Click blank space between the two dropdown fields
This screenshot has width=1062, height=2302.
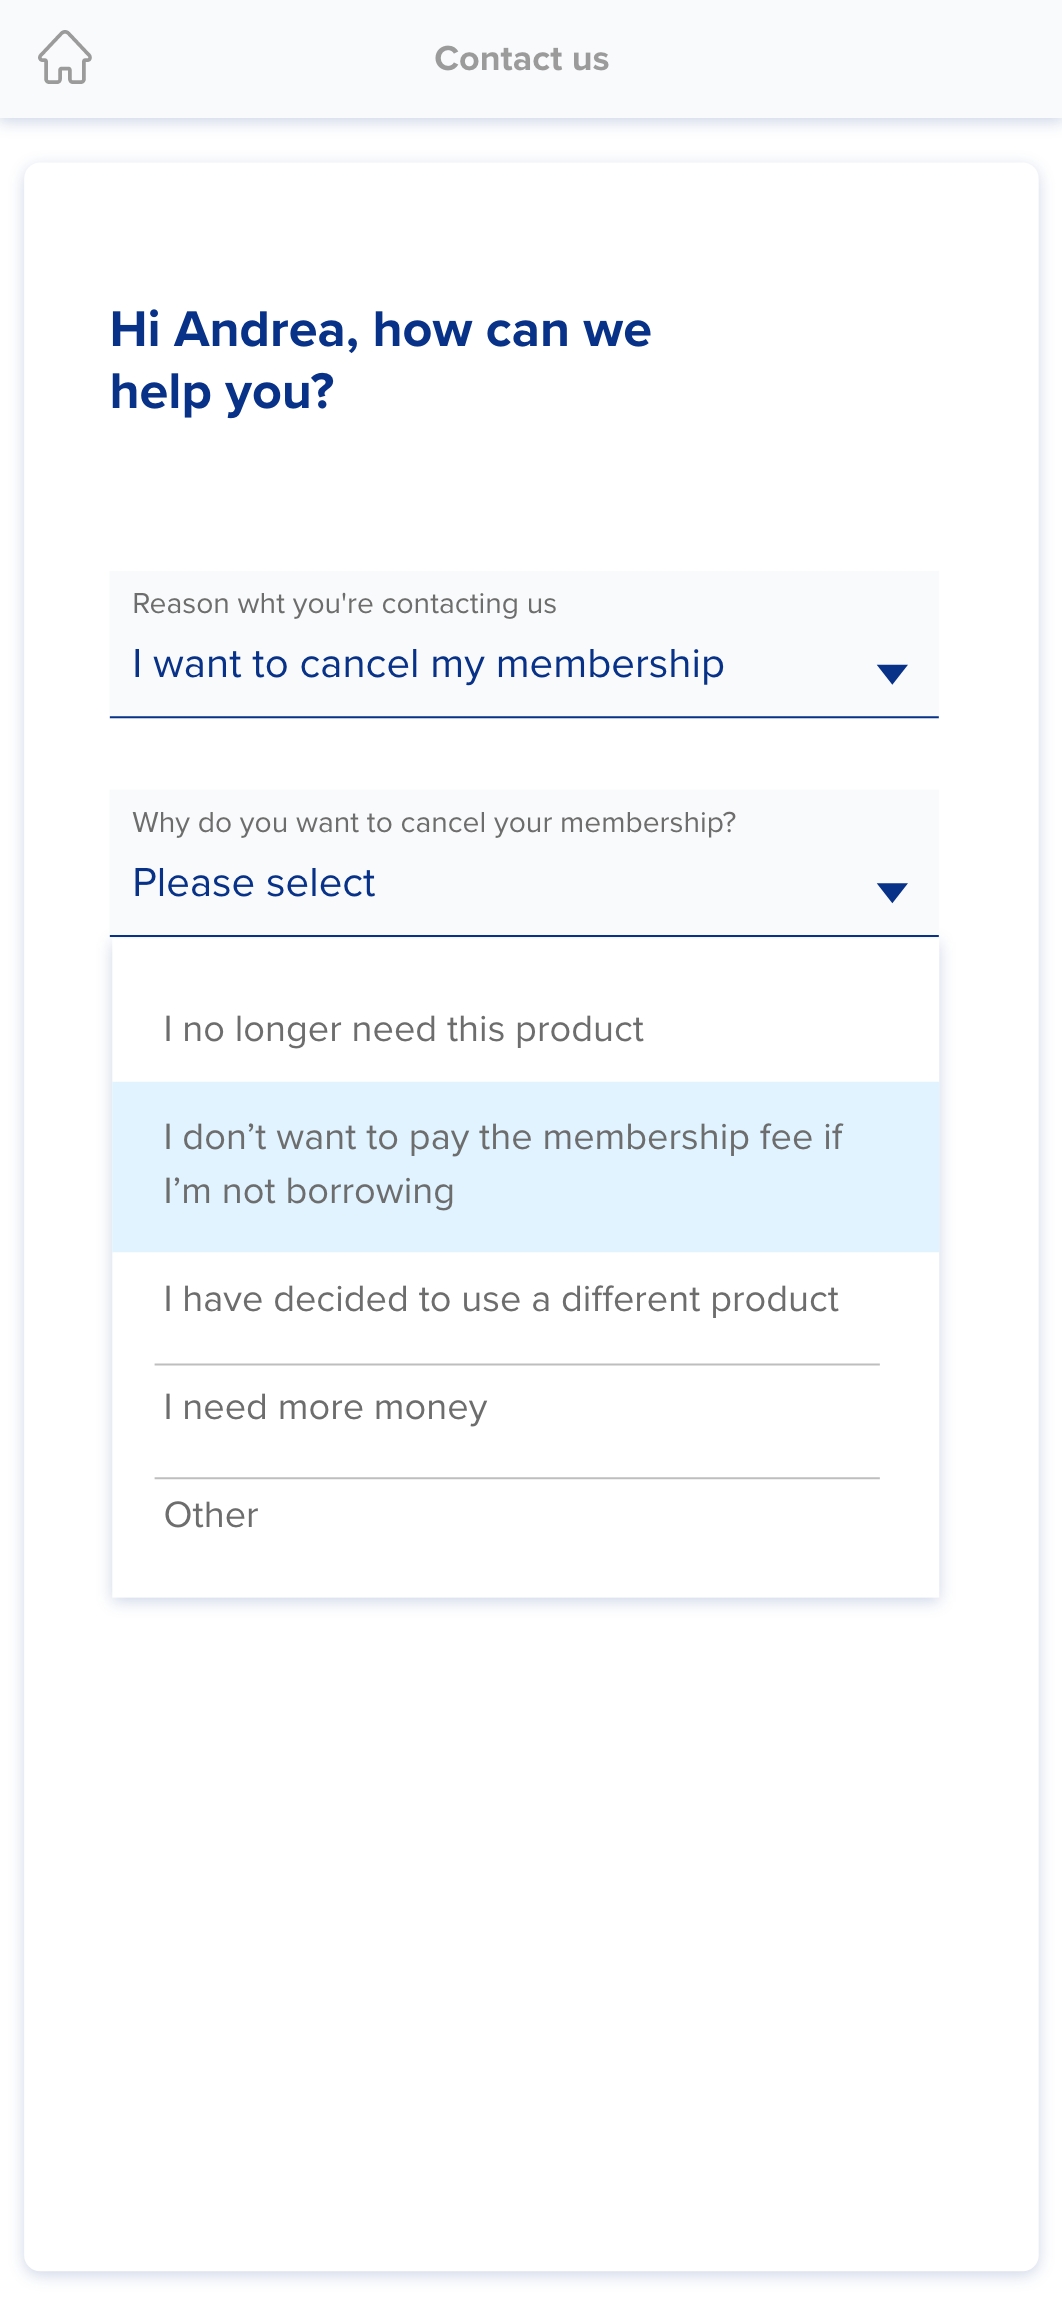(x=524, y=754)
